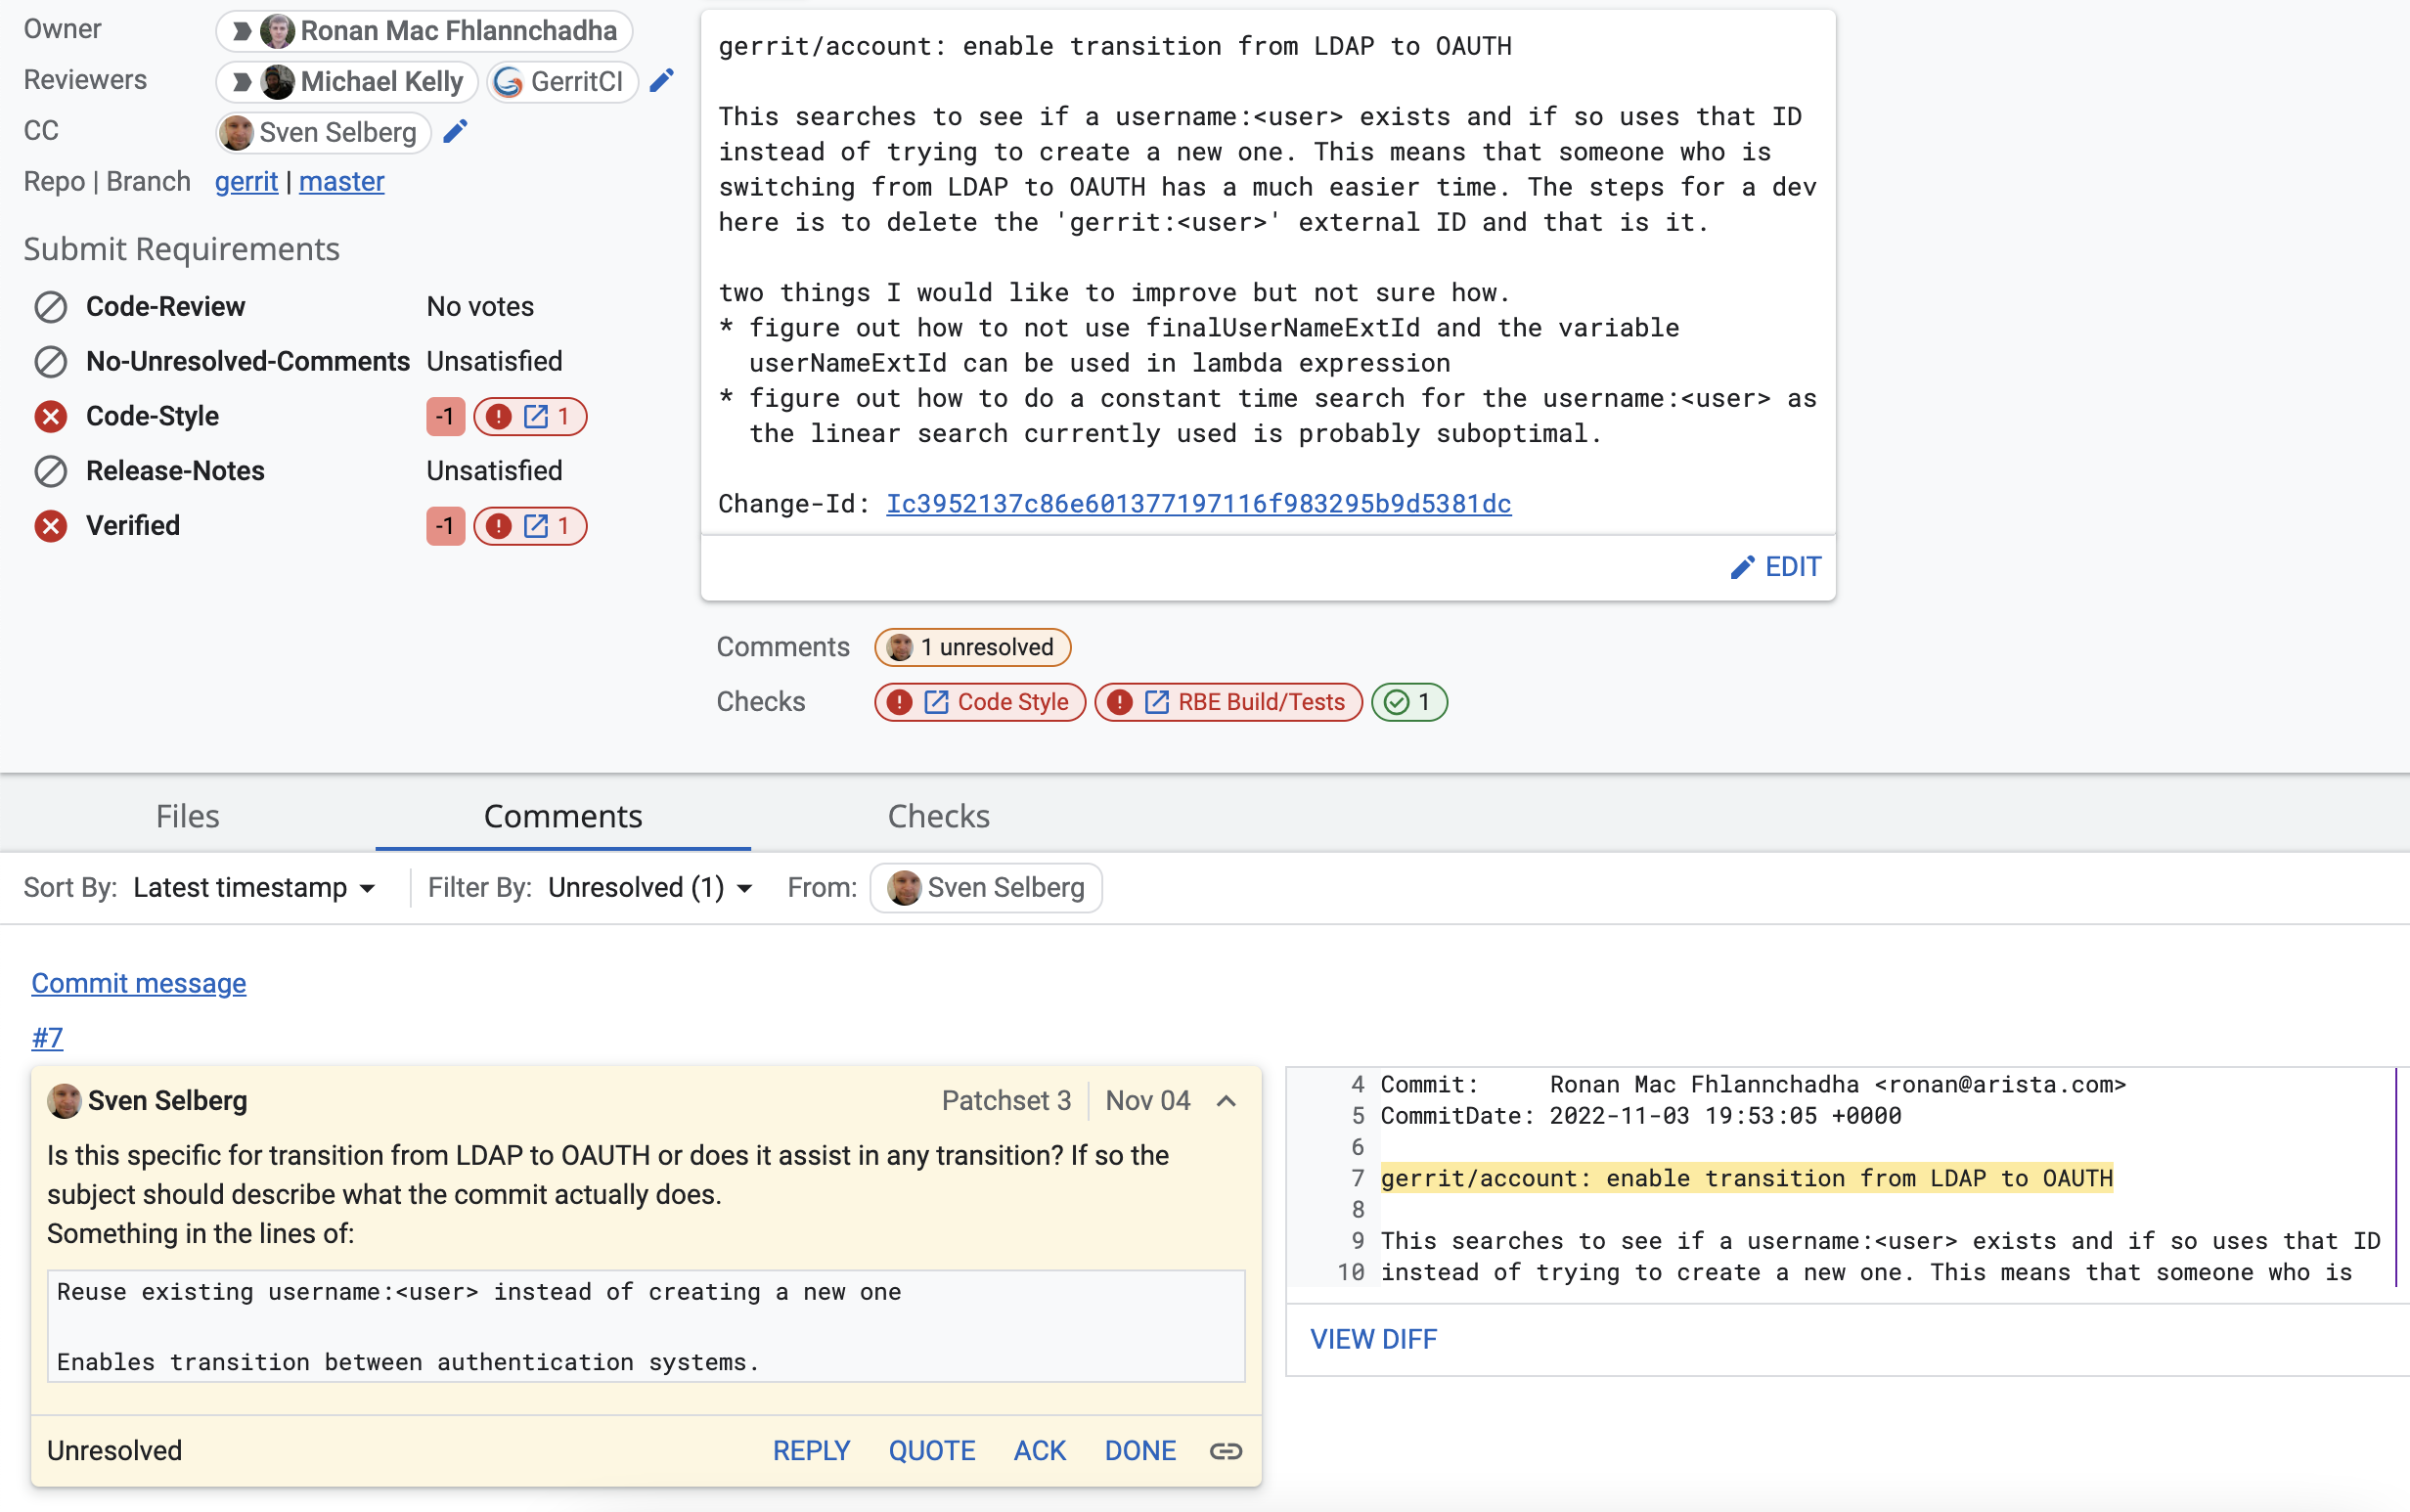The height and width of the screenshot is (1512, 2410).
Task: Click the -1 vote chip for Verified
Action: pyautogui.click(x=446, y=526)
